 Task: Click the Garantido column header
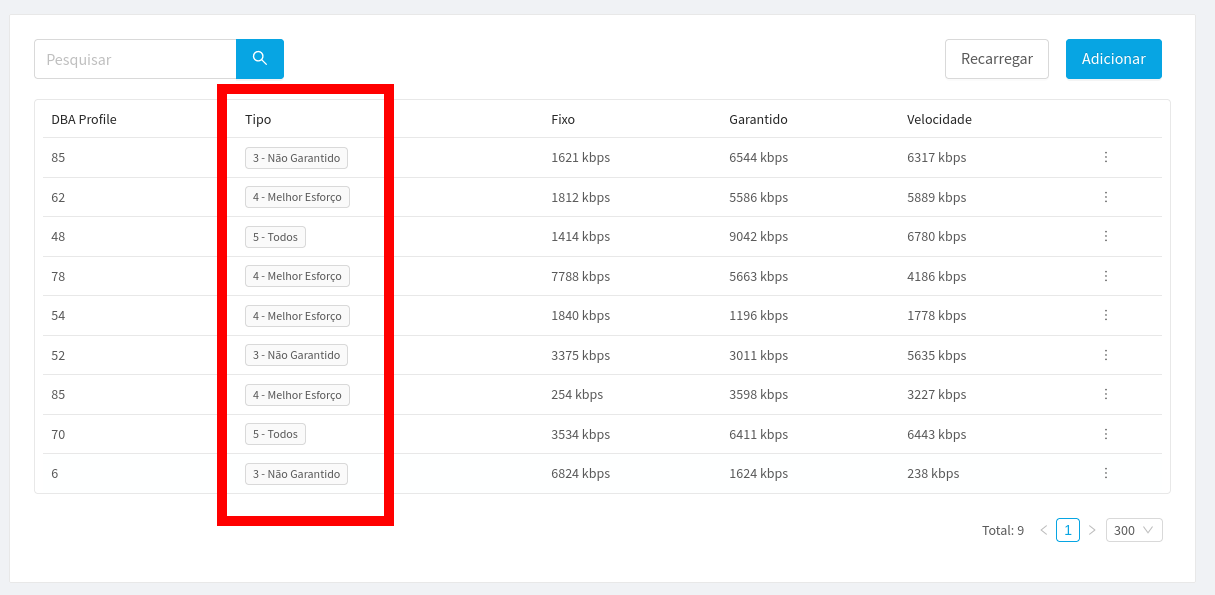(758, 119)
